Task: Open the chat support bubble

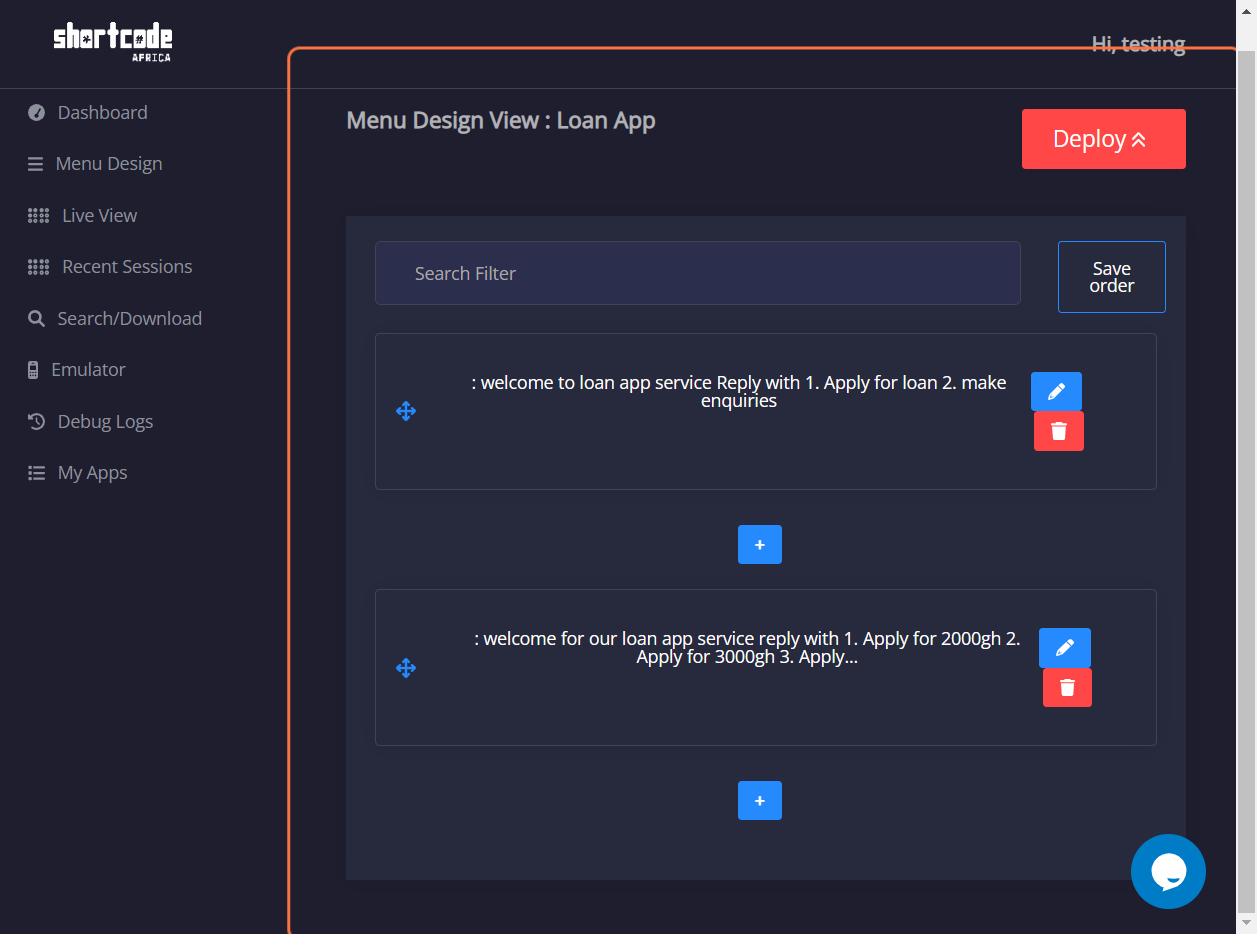Action: 1168,871
